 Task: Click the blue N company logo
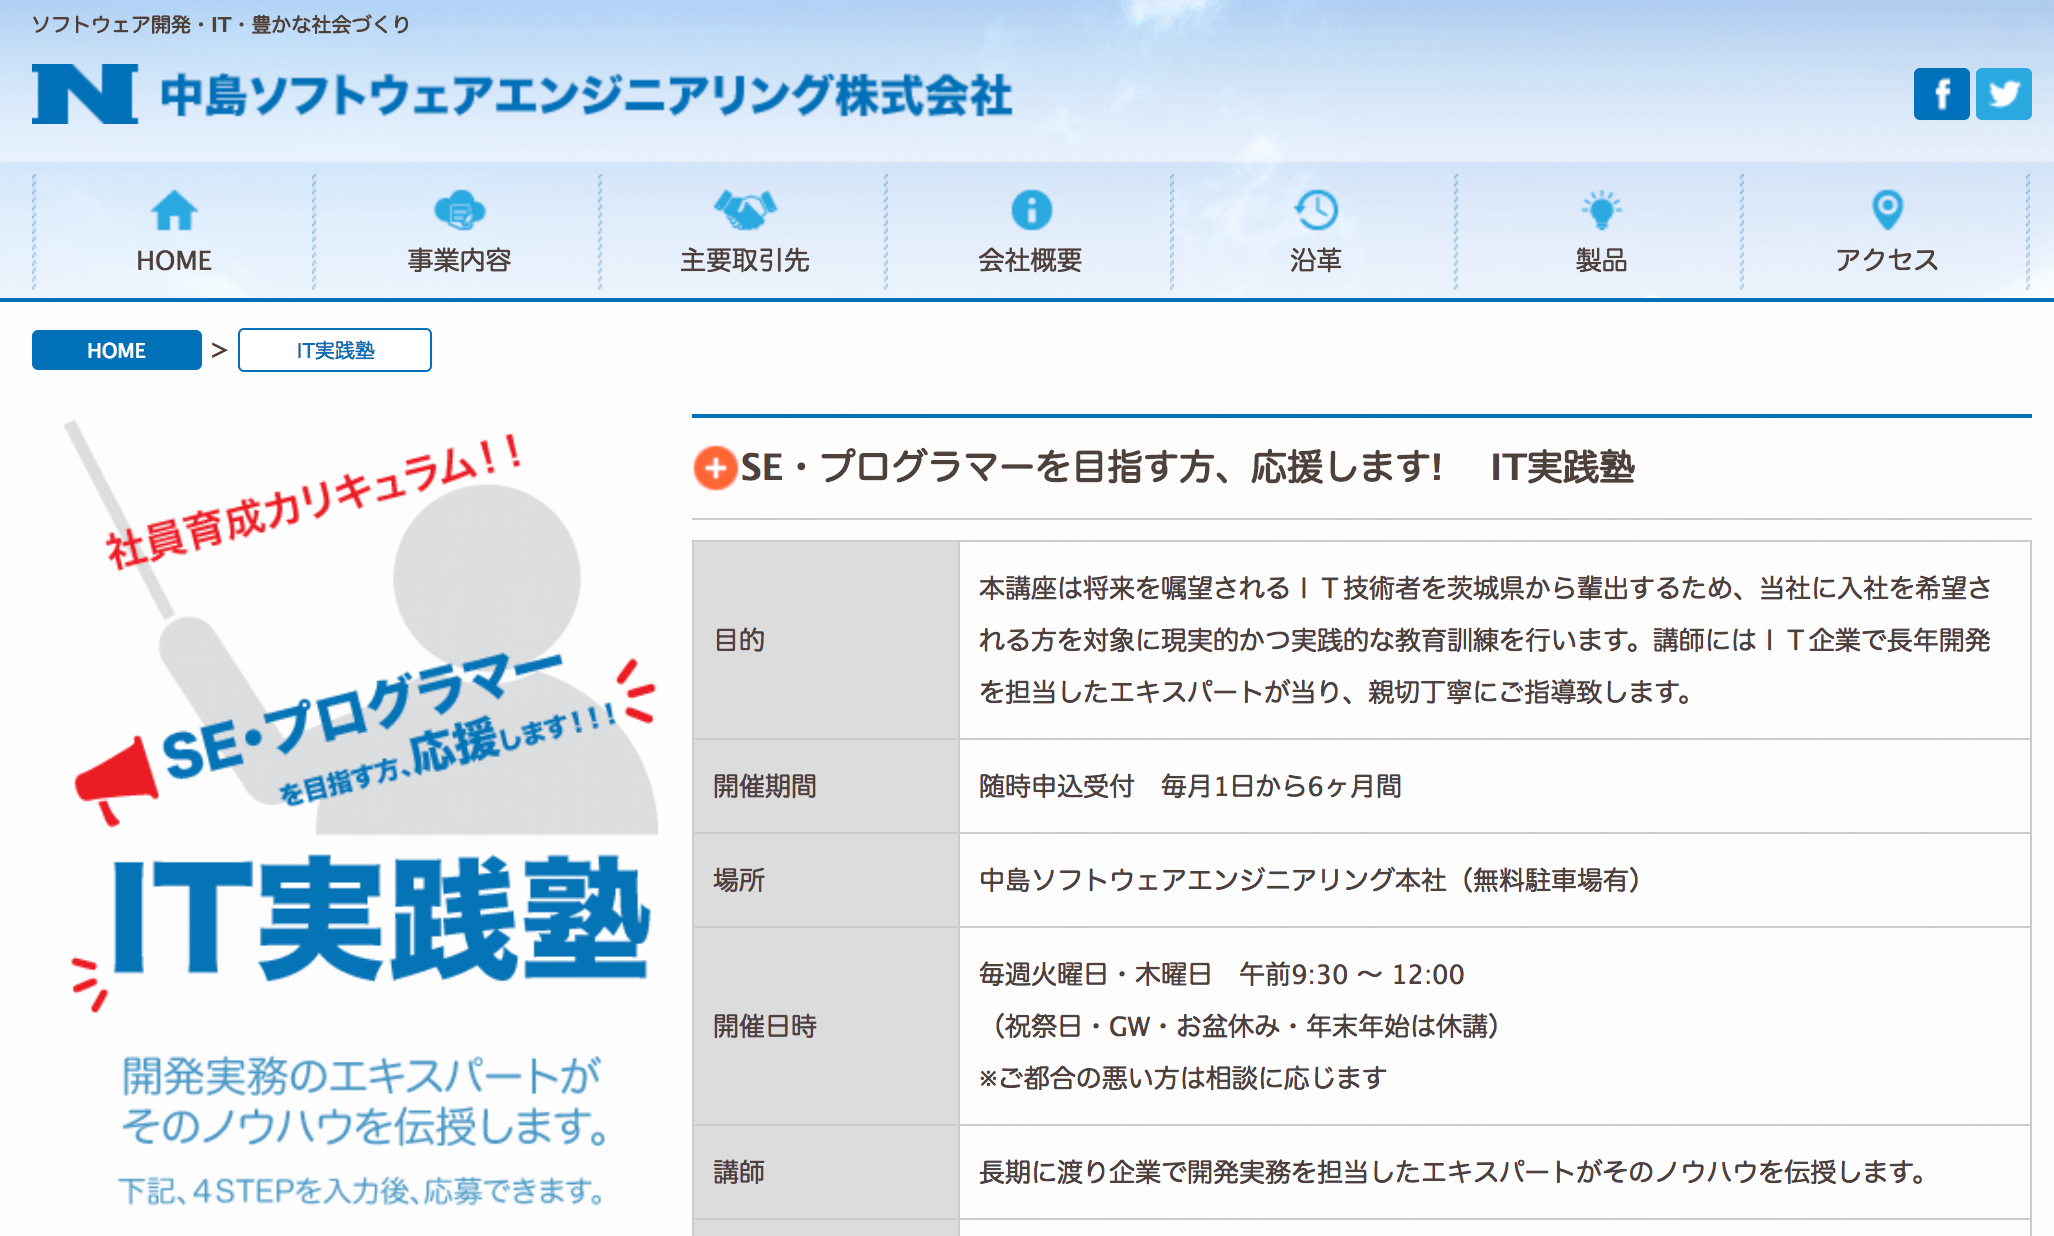85,94
